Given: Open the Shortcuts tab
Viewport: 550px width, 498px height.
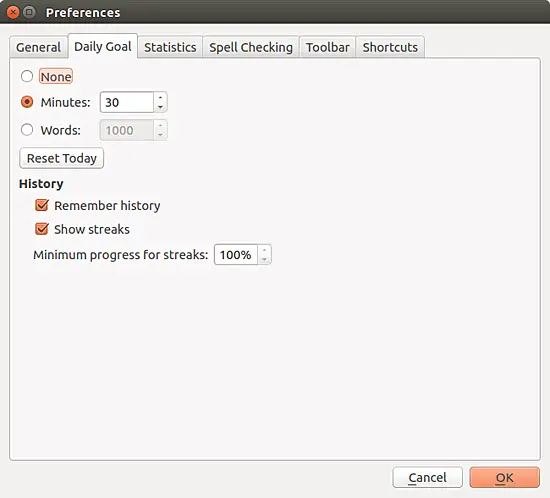Looking at the screenshot, I should (390, 47).
